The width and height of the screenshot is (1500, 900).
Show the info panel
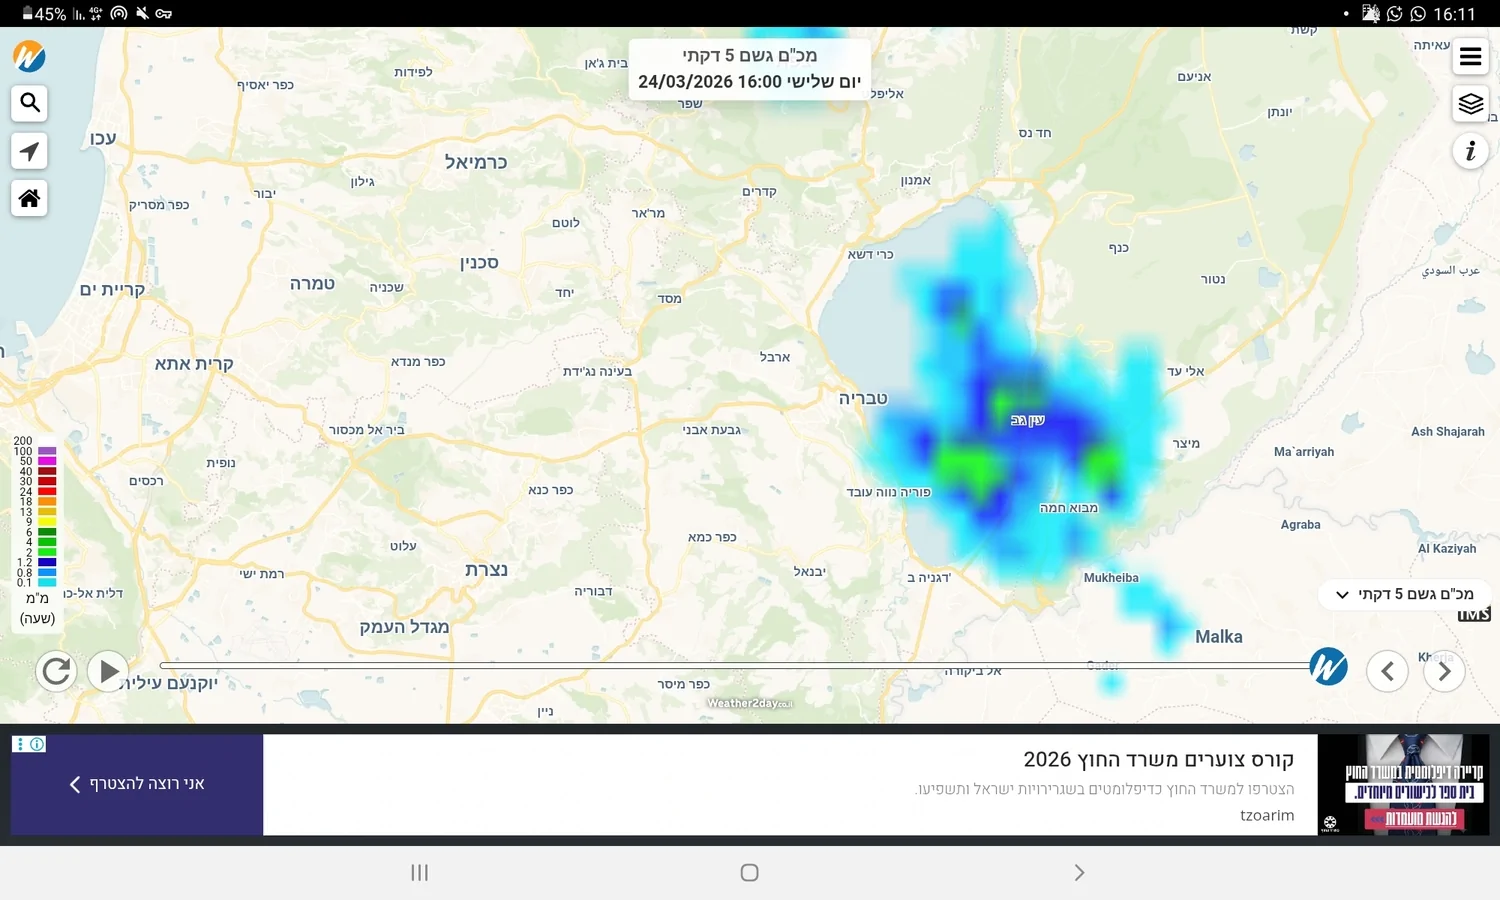coord(1470,151)
